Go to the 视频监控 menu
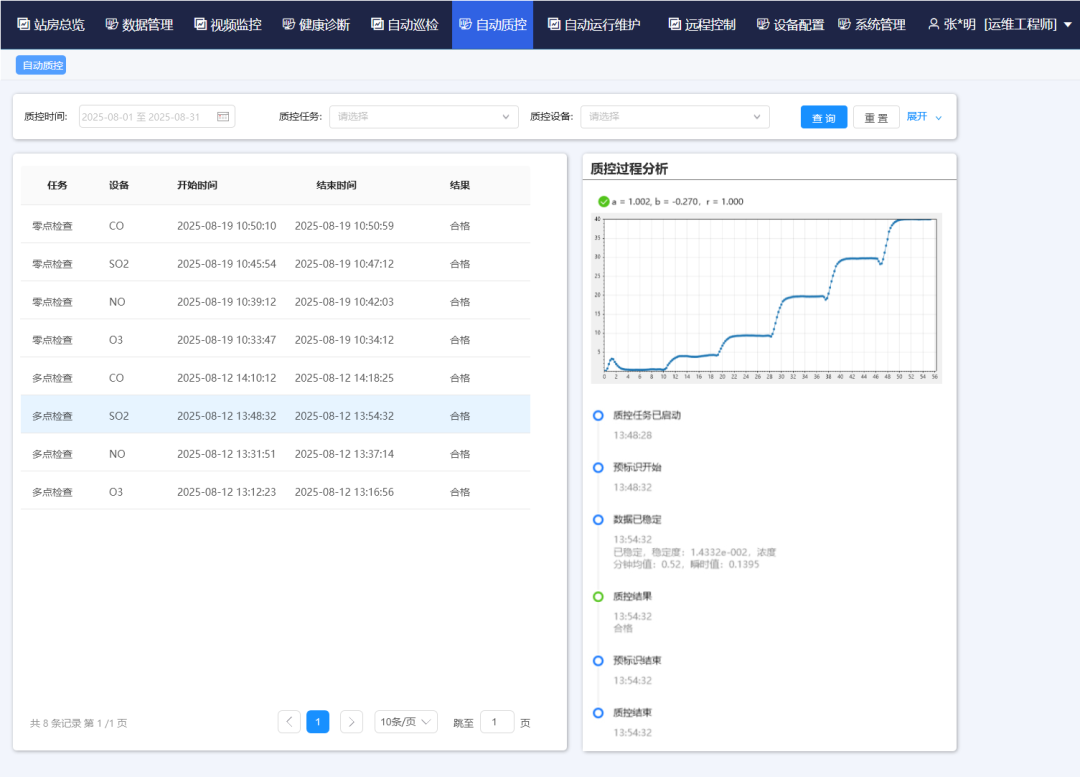The height and width of the screenshot is (777, 1080). click(x=228, y=25)
